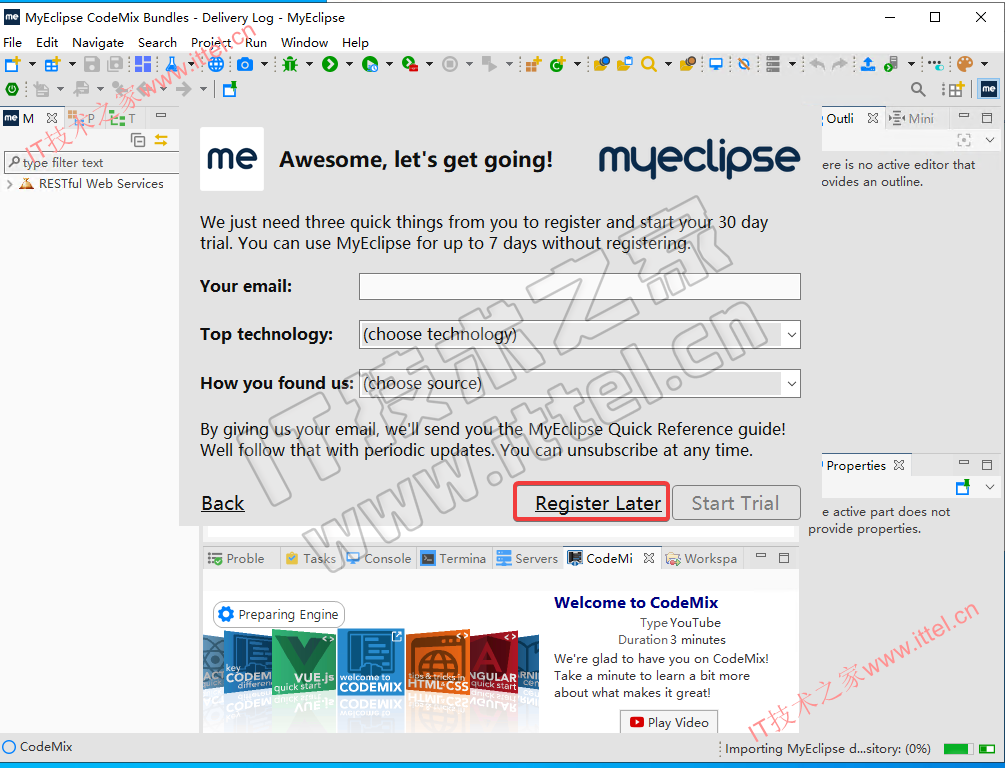
Task: Click the gray magnifier quick access icon
Action: 918,89
